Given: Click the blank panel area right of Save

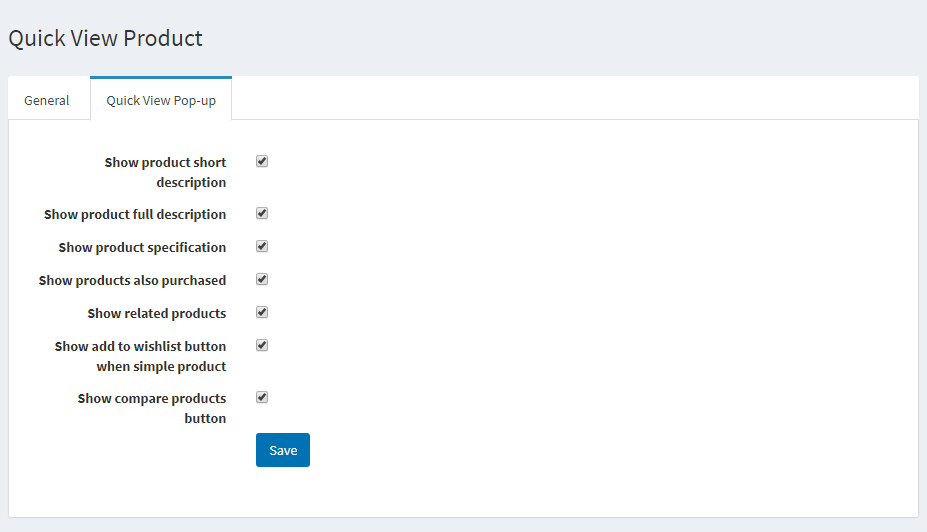Looking at the screenshot, I should [x=600, y=450].
